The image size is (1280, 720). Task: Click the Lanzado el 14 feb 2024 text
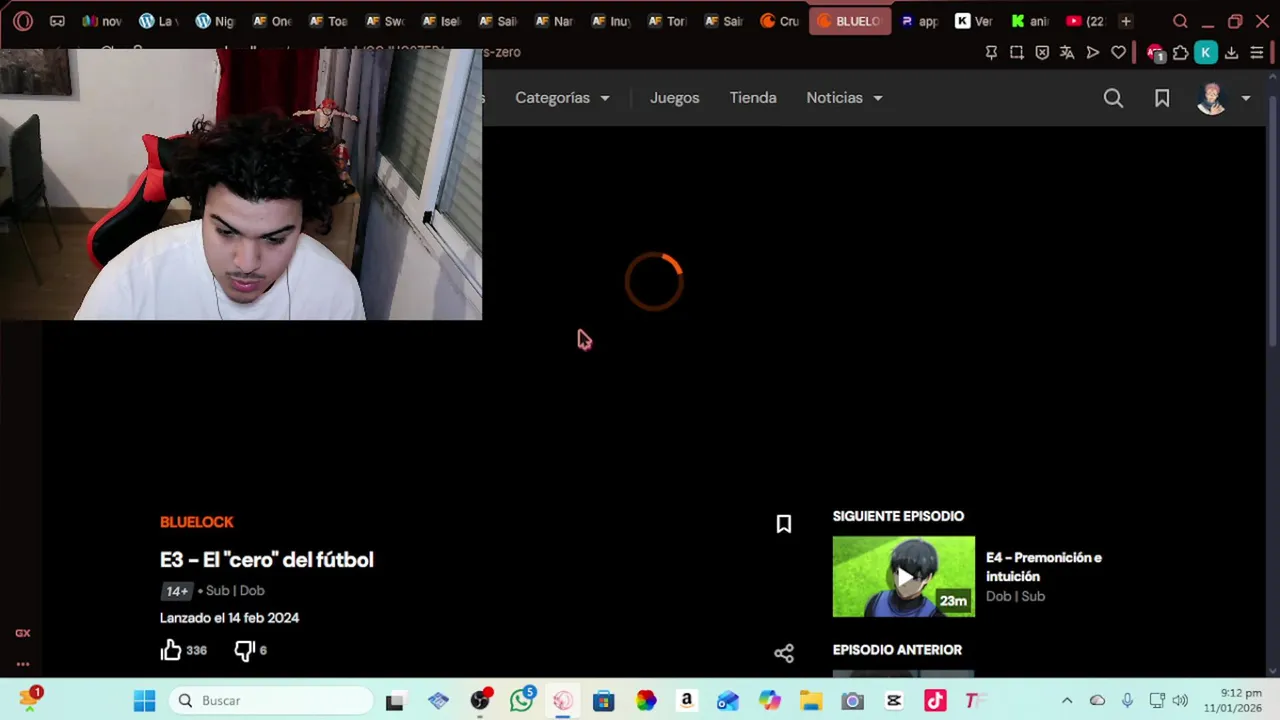(230, 618)
